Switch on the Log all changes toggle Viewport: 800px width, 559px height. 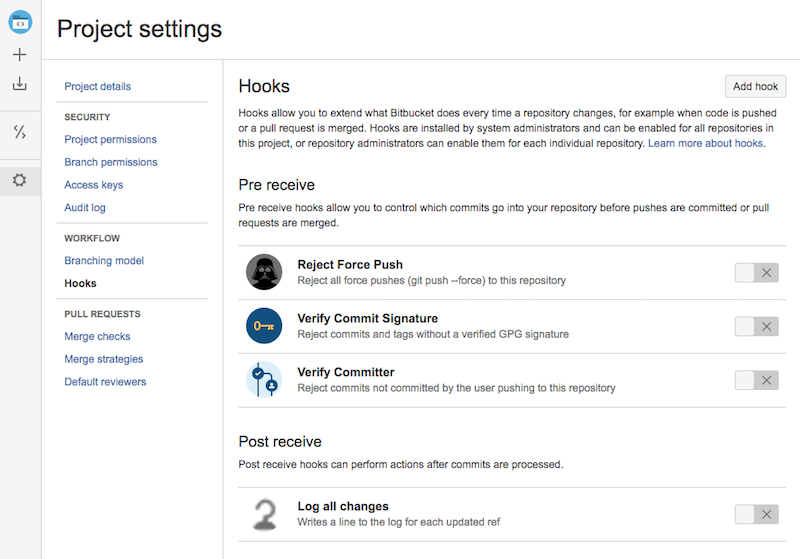pyautogui.click(x=757, y=514)
